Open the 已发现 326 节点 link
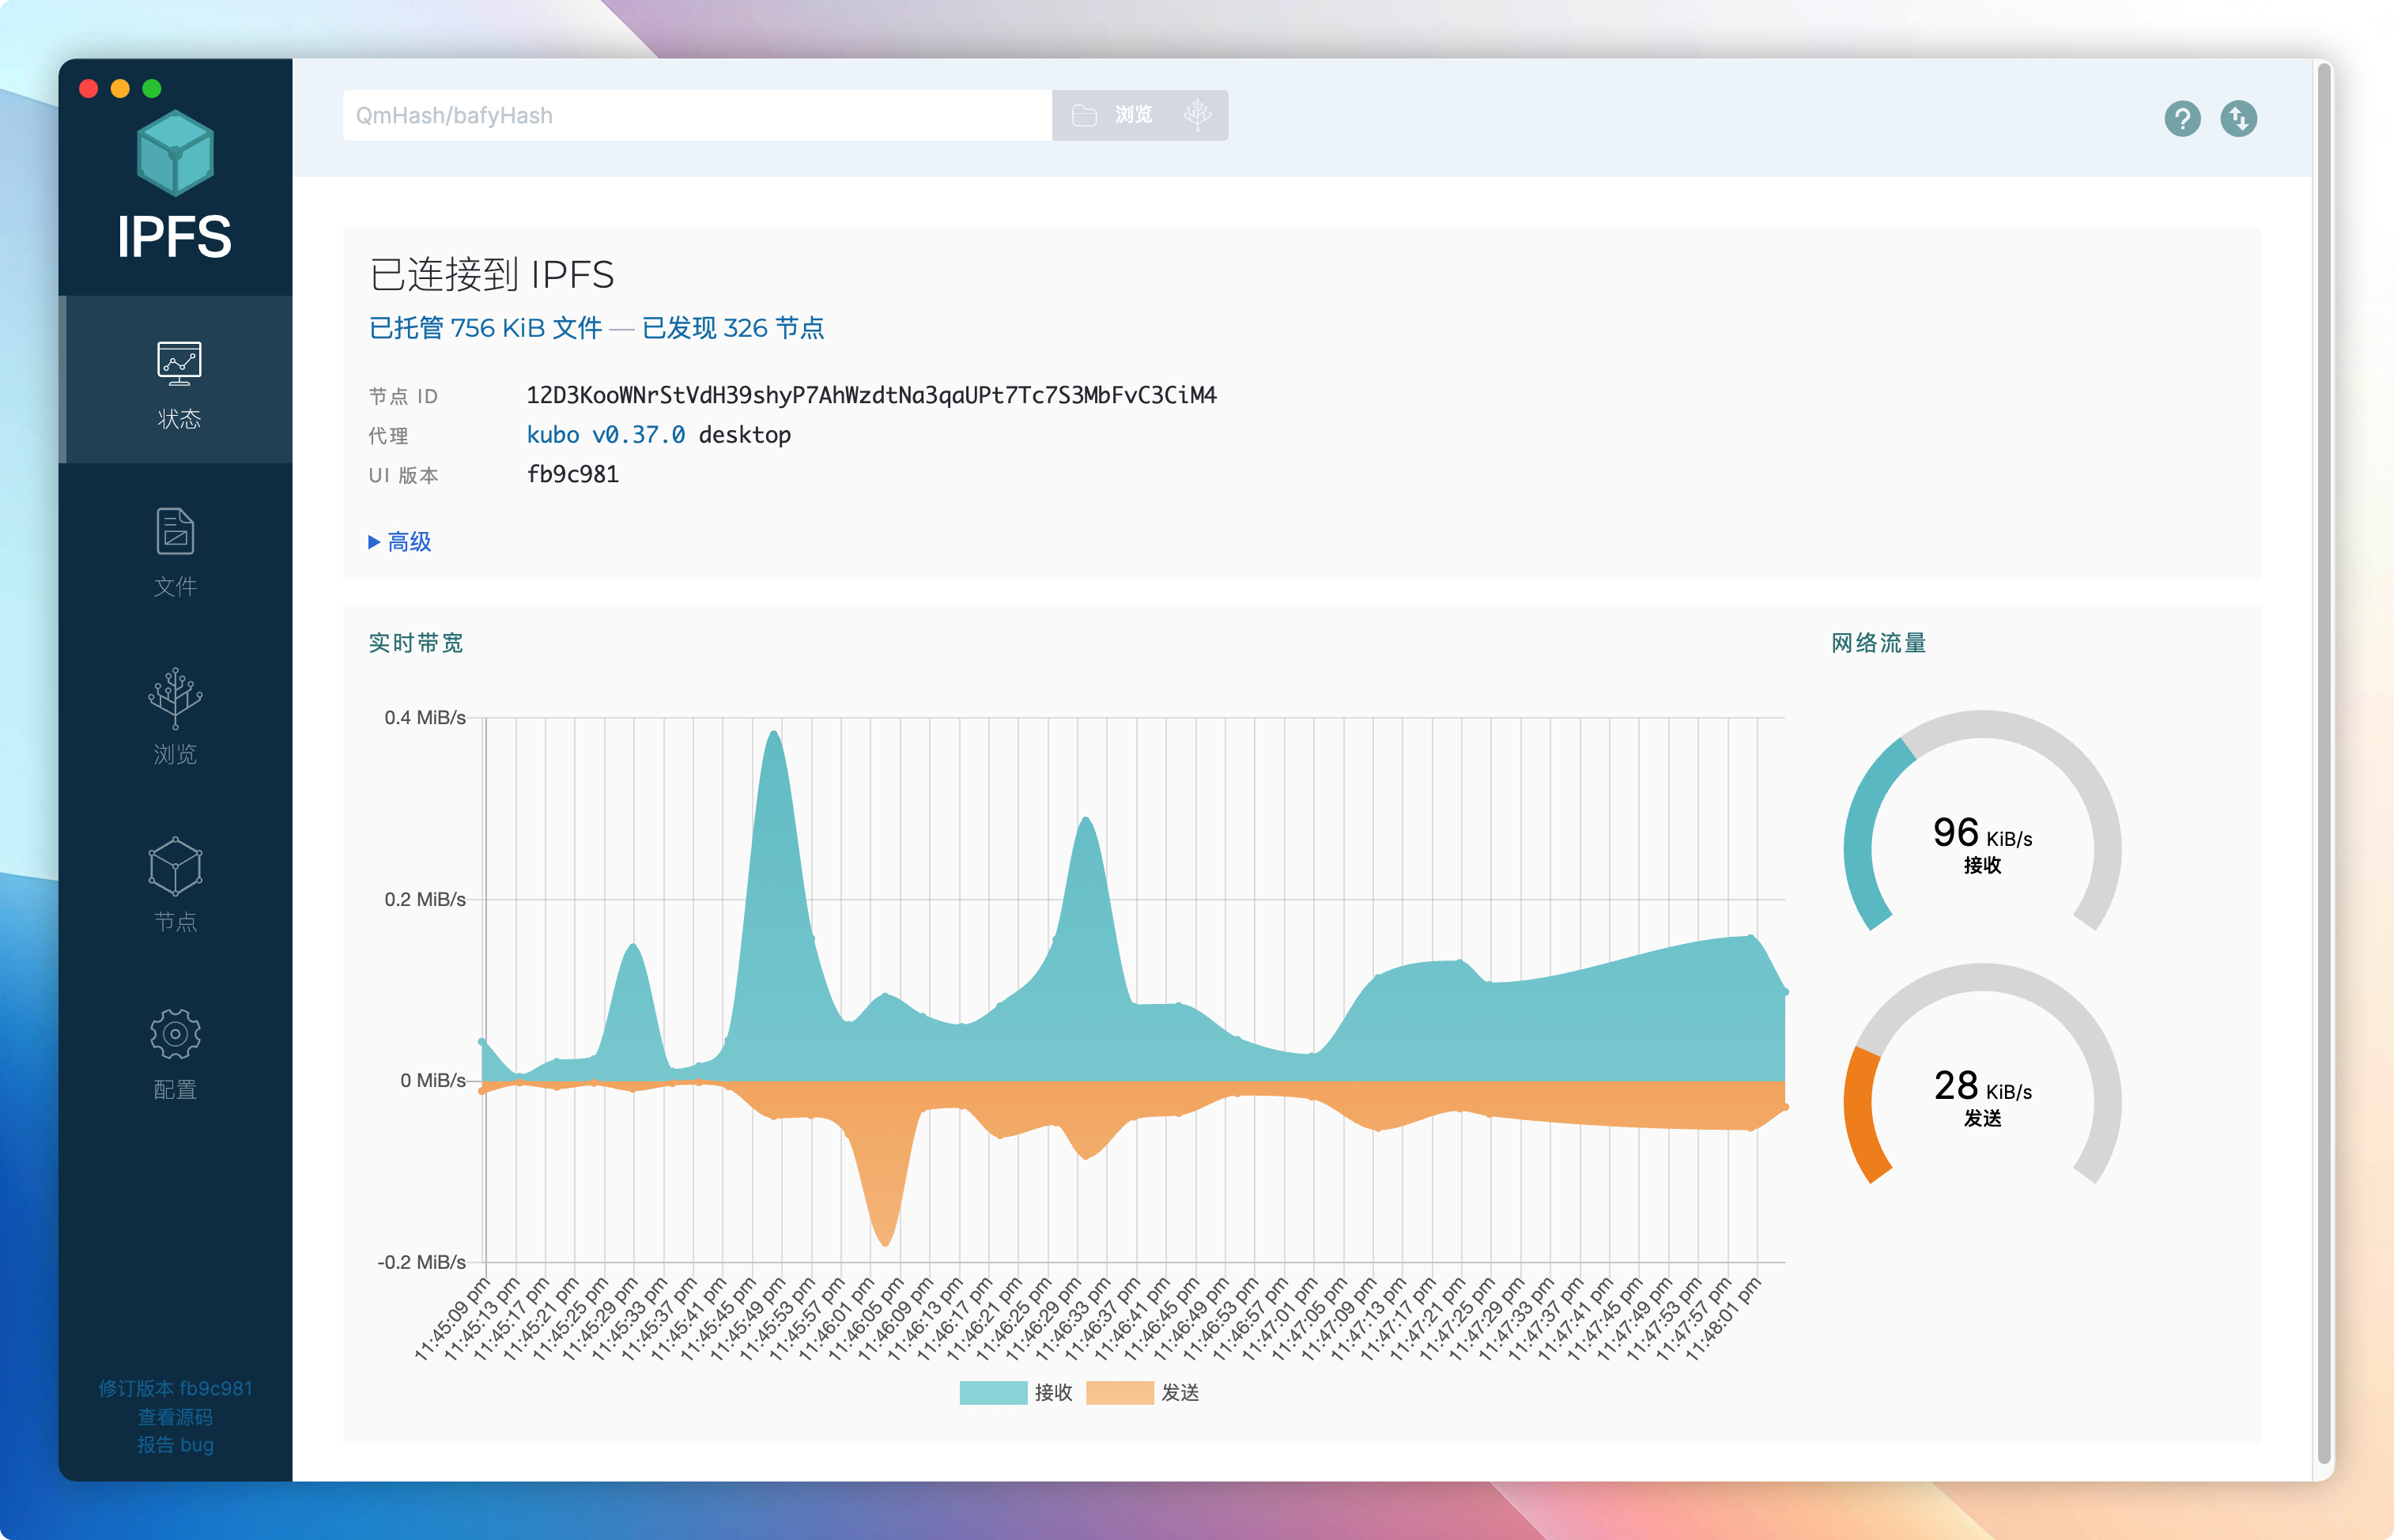2394x1540 pixels. [x=732, y=328]
